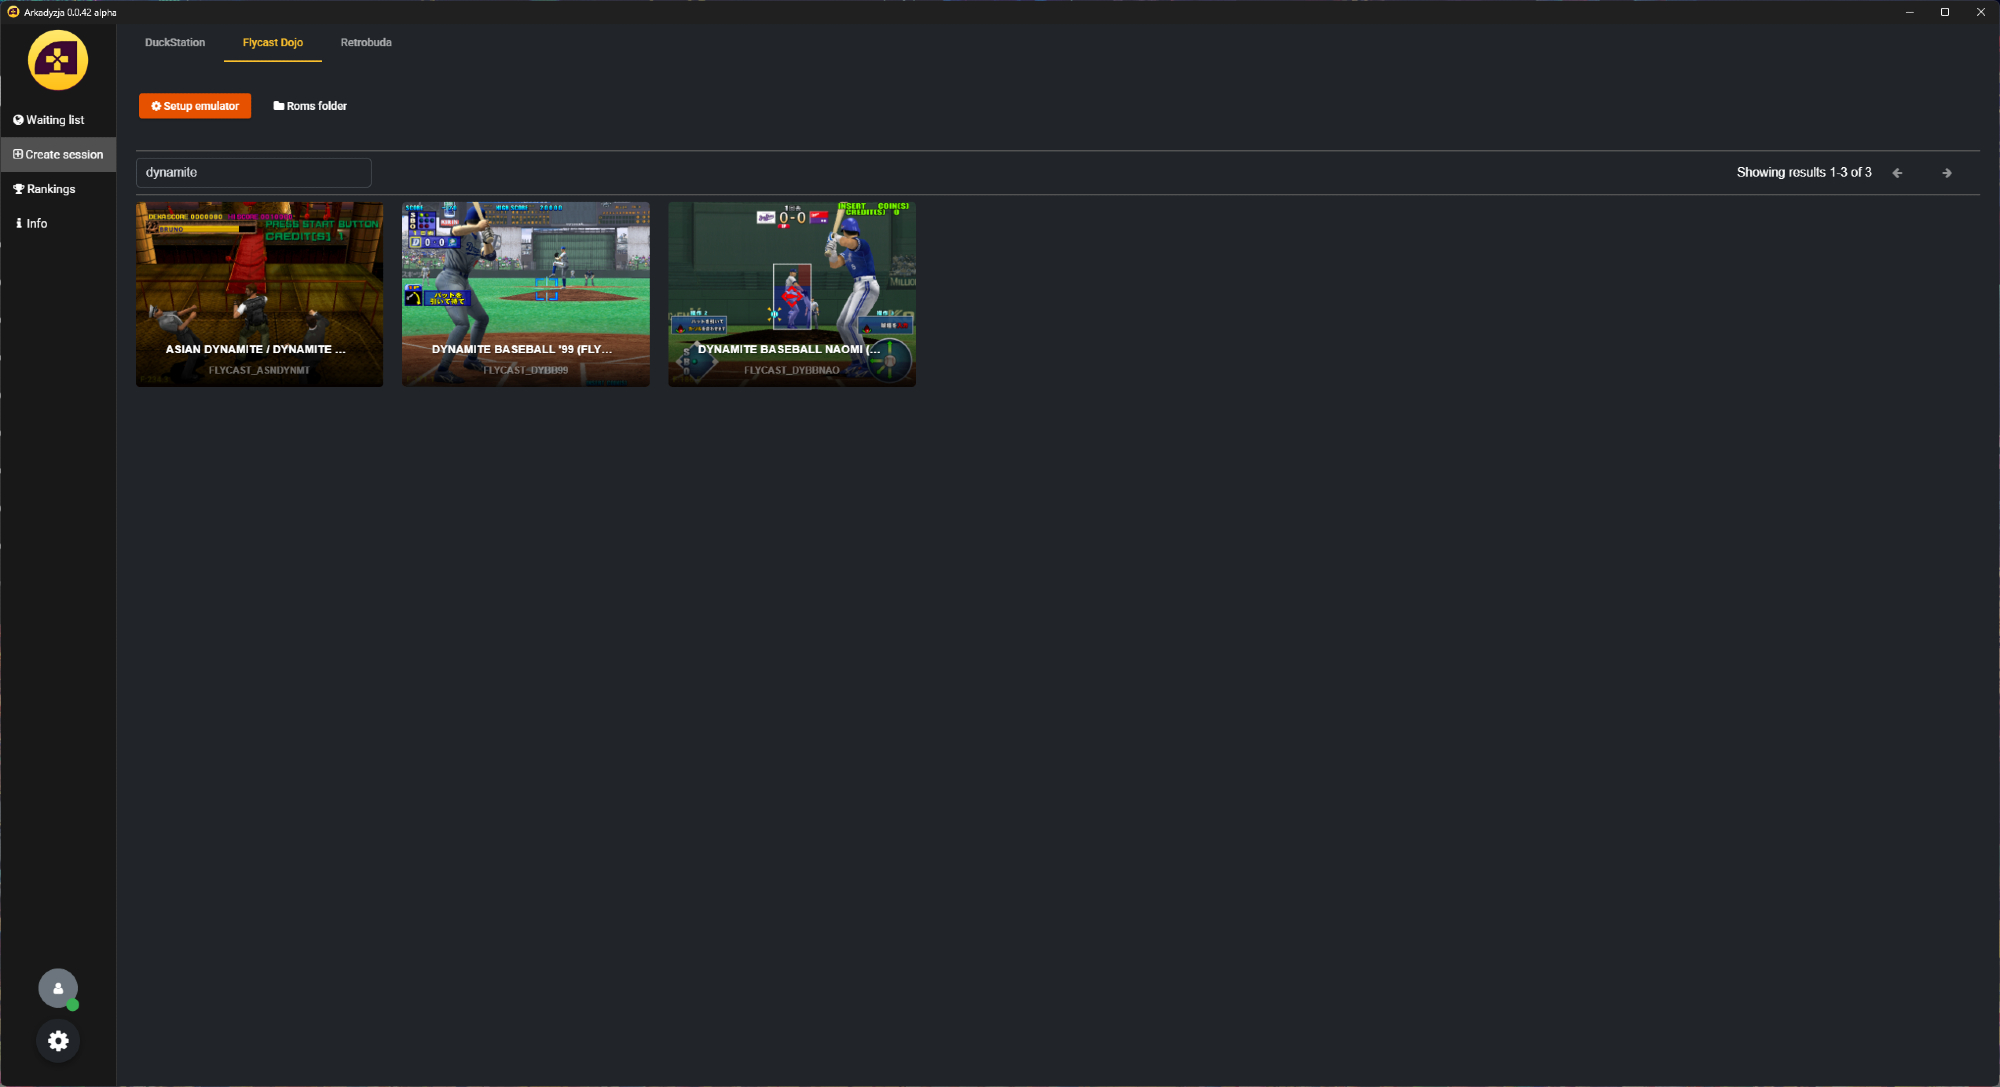Click the dynamite search field
This screenshot has width=2000, height=1087.
[x=254, y=173]
